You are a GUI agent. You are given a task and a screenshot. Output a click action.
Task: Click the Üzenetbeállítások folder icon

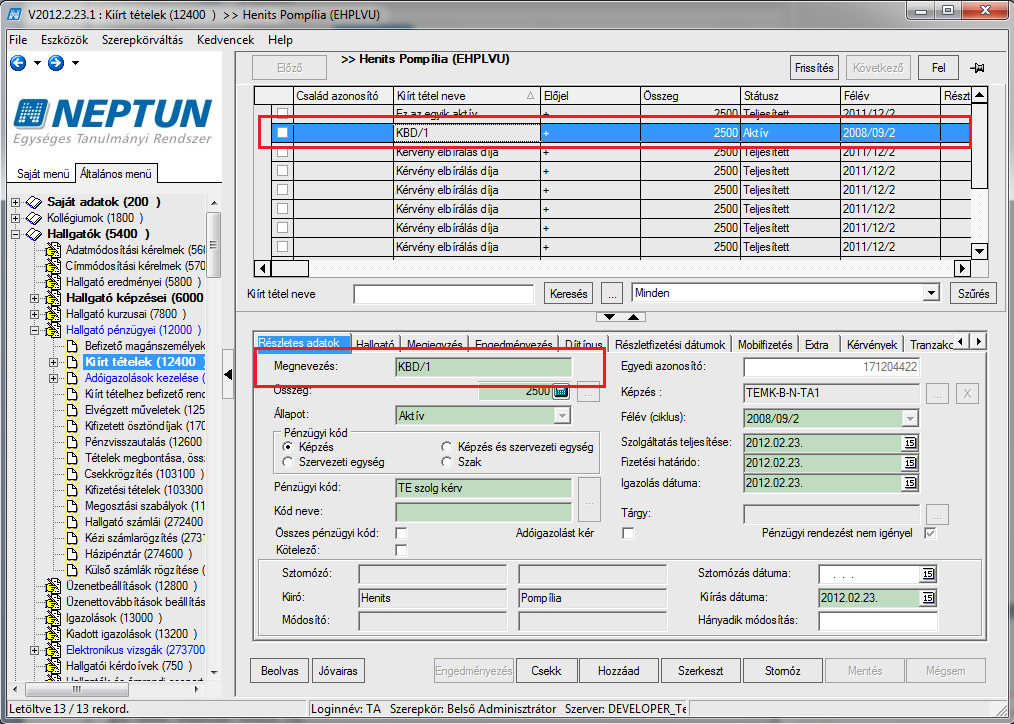(x=54, y=586)
